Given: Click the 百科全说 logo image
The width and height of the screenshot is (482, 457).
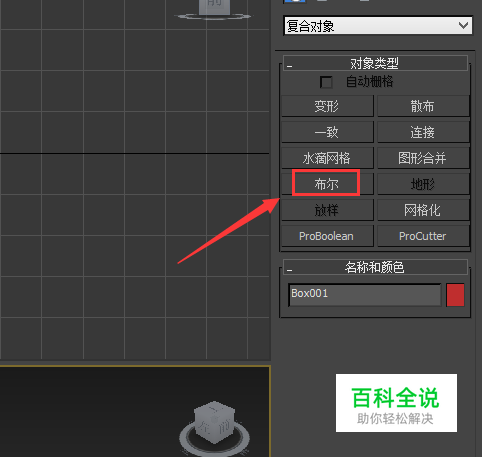Looking at the screenshot, I should click(396, 403).
